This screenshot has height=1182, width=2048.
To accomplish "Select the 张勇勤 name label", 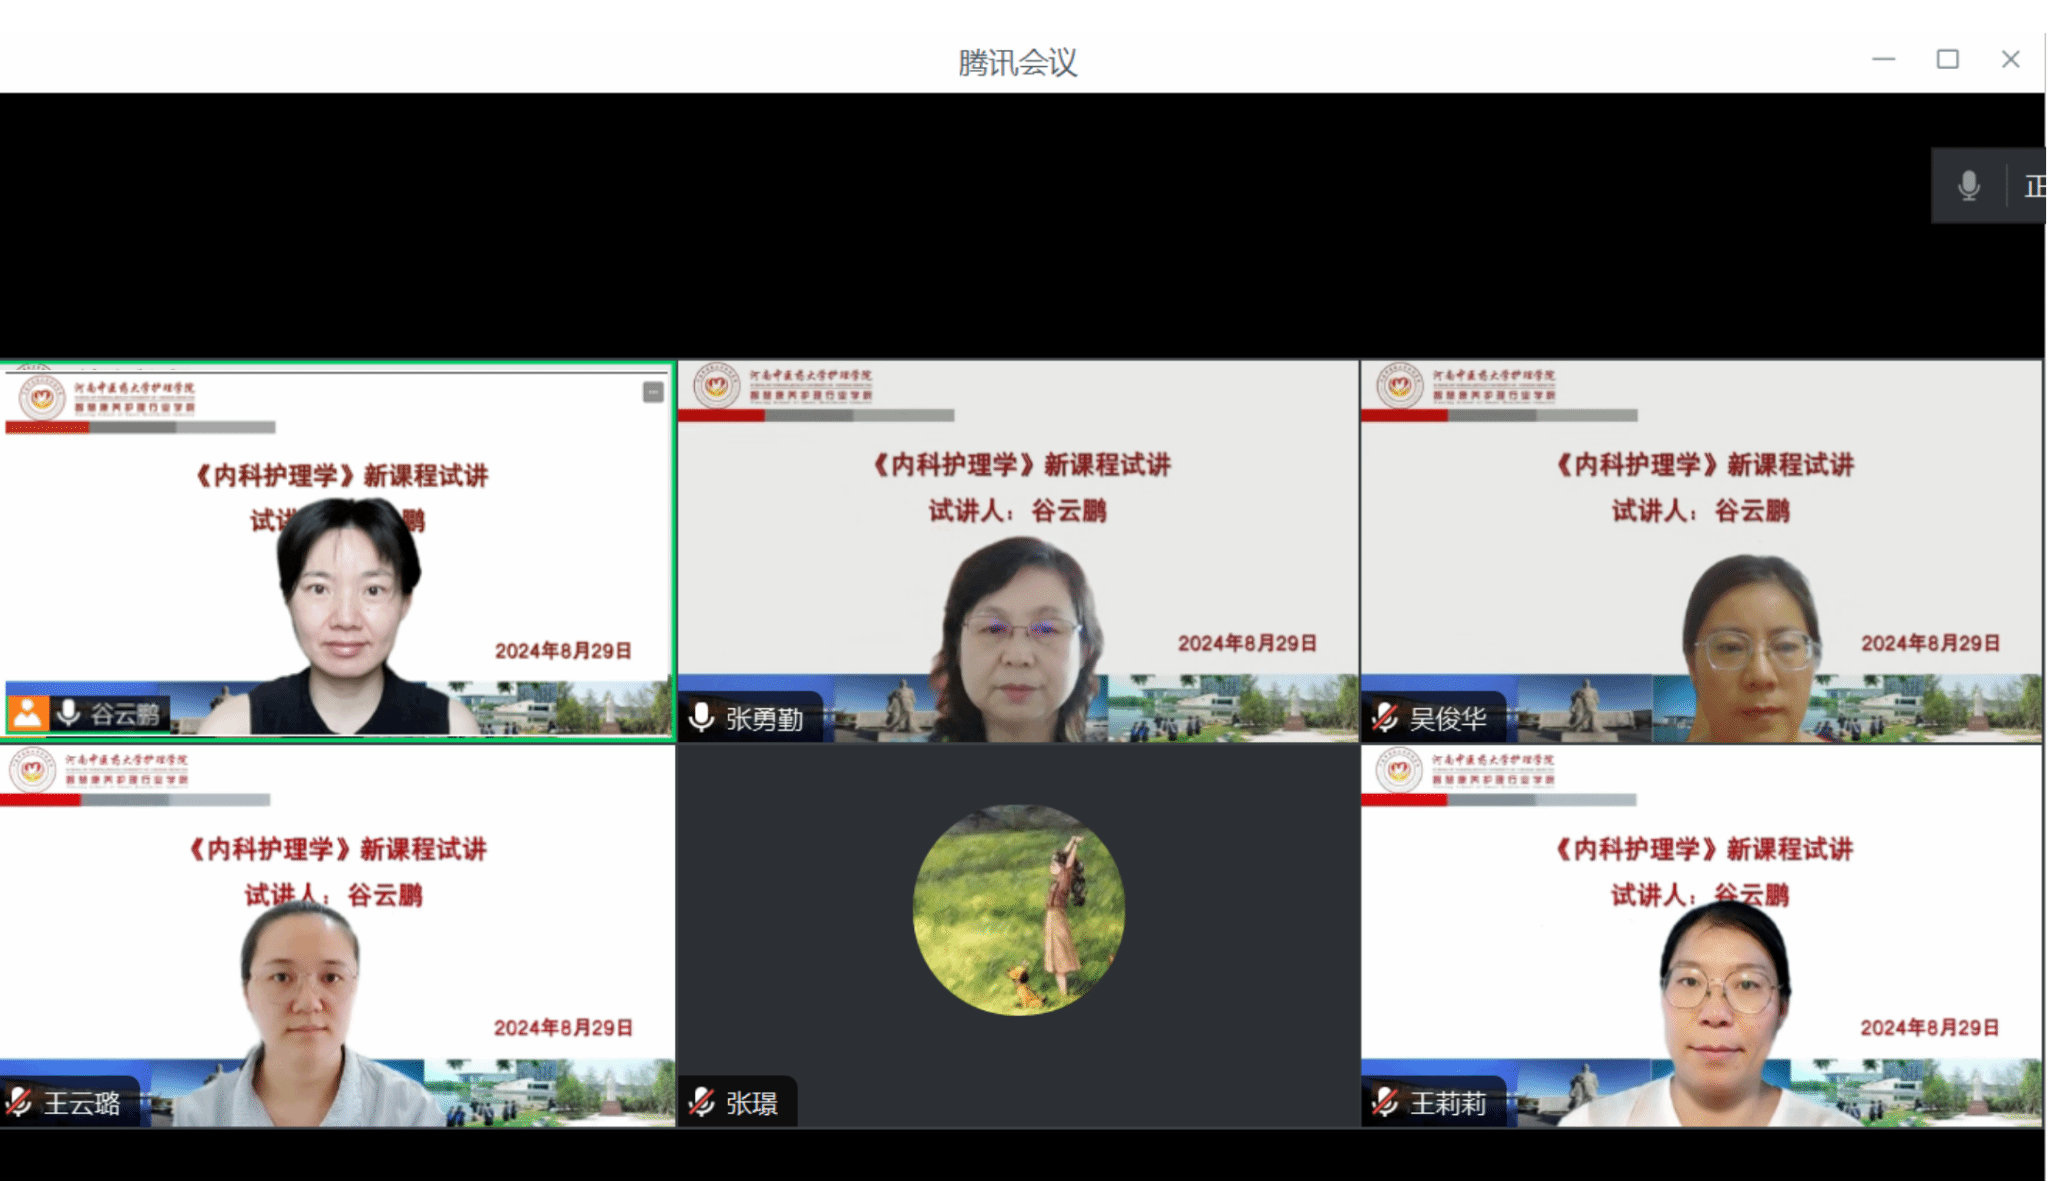I will (x=764, y=718).
